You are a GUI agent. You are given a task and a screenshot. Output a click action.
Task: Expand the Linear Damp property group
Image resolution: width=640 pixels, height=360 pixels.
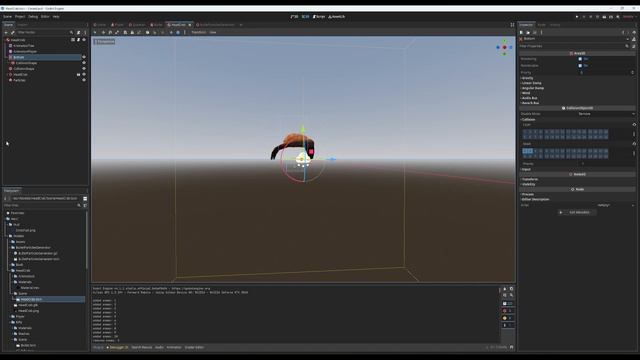coord(531,83)
